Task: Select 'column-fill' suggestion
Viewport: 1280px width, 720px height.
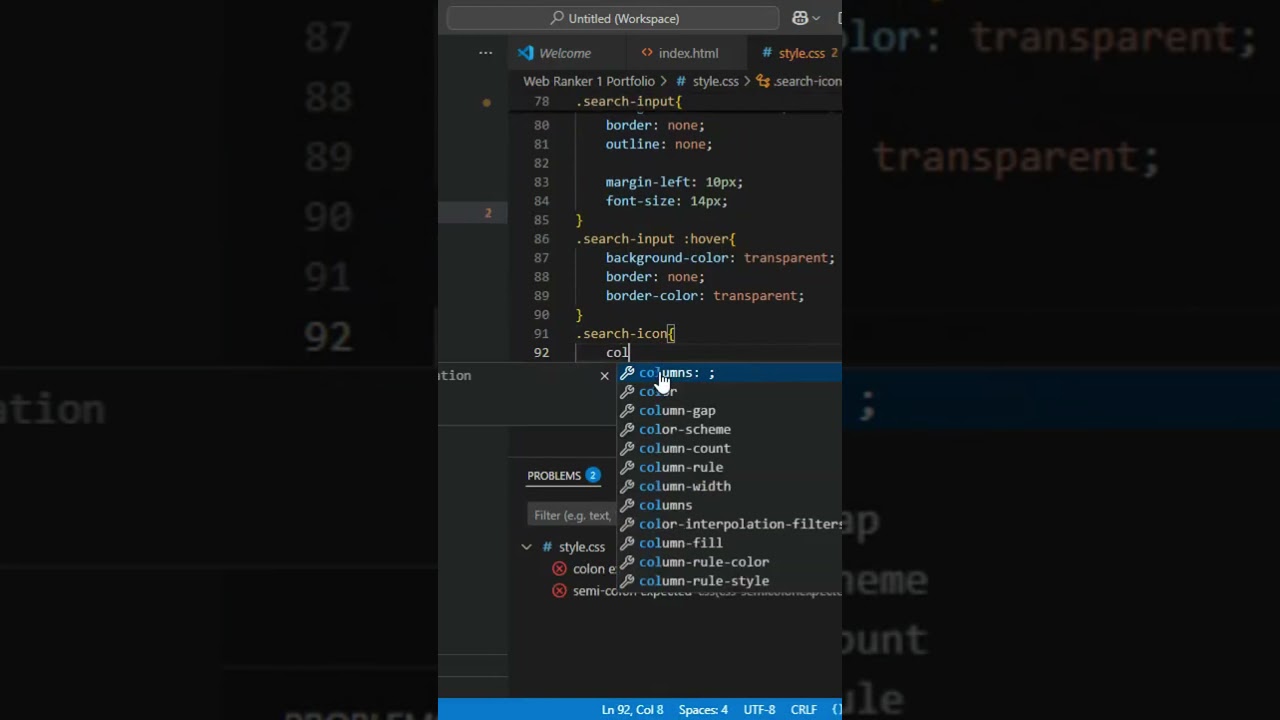Action: pos(729,543)
